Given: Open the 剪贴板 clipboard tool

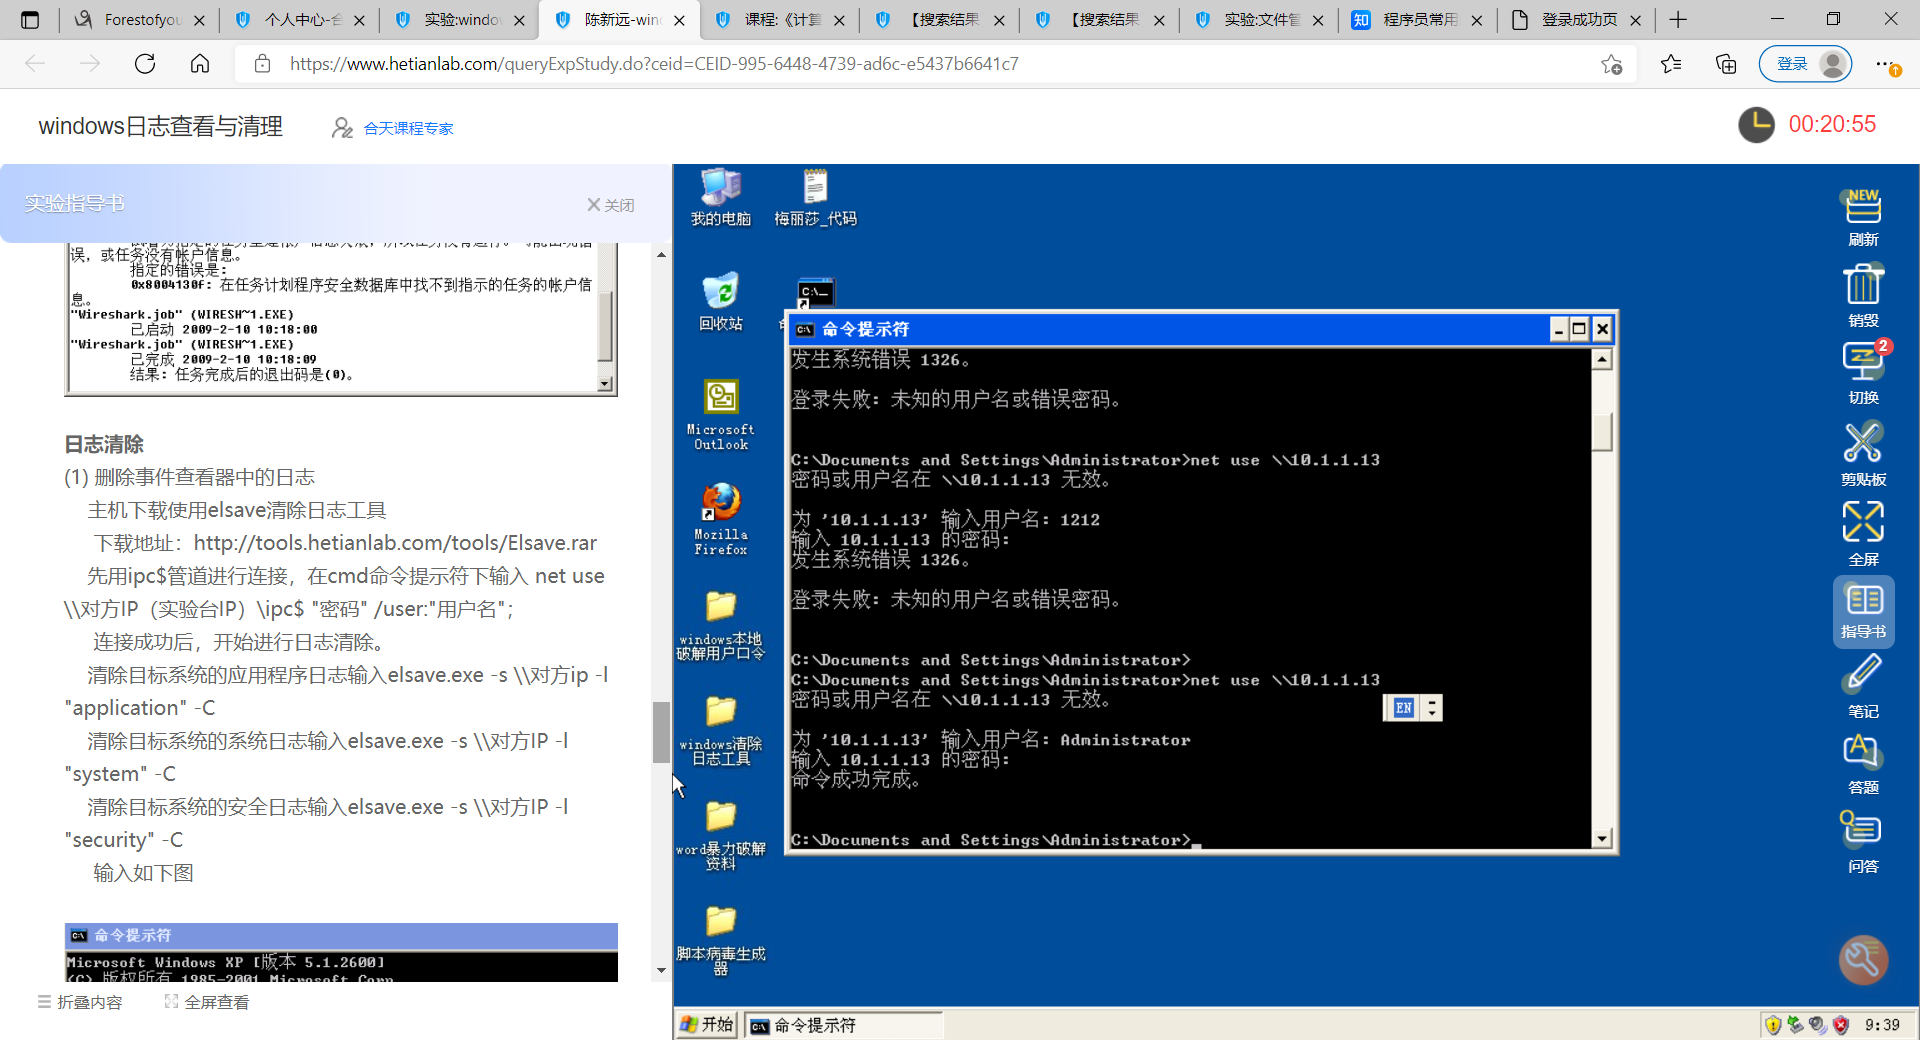Looking at the screenshot, I should (1863, 454).
